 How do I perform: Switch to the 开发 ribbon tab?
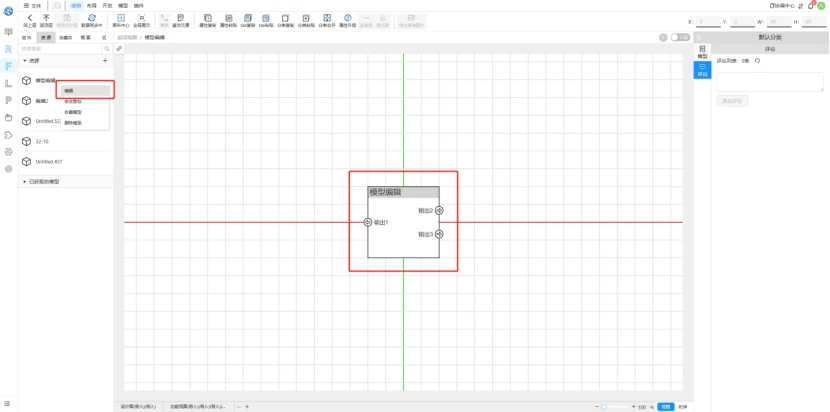tap(107, 5)
